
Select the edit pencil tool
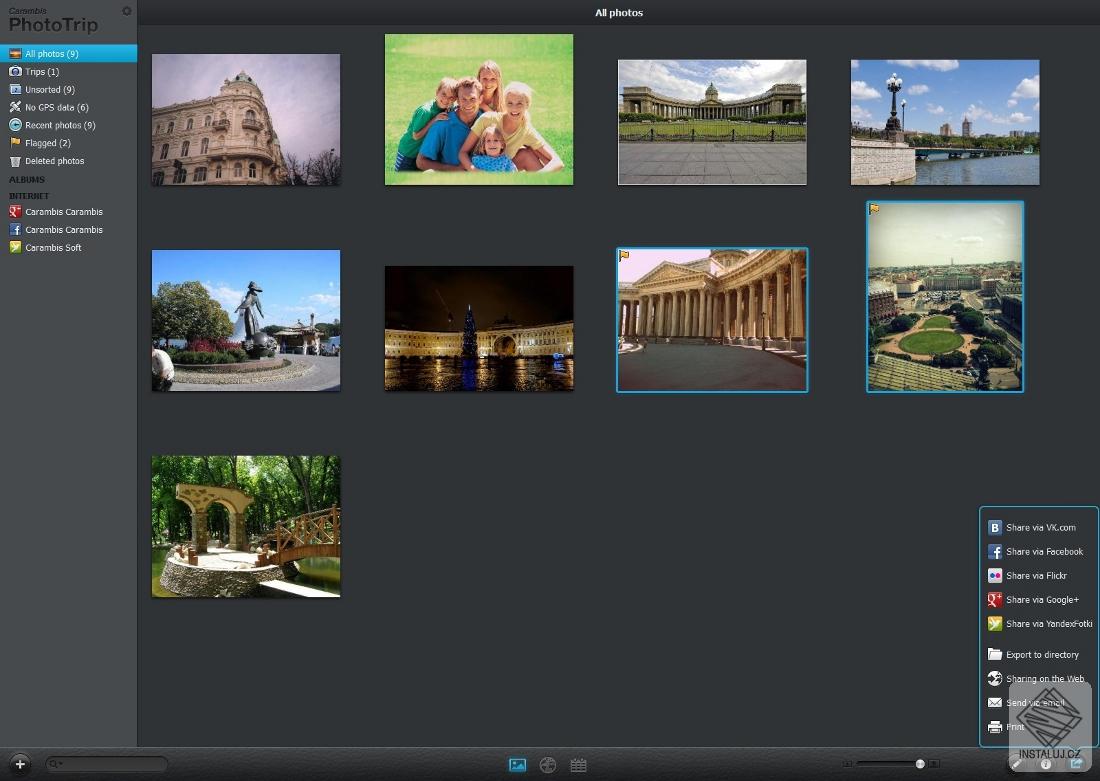coord(1017,764)
